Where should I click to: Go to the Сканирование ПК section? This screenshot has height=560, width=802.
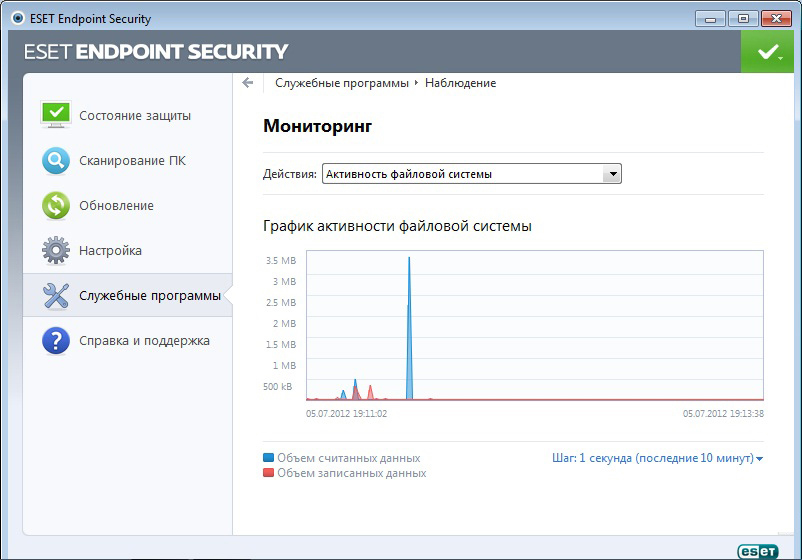tap(132, 160)
